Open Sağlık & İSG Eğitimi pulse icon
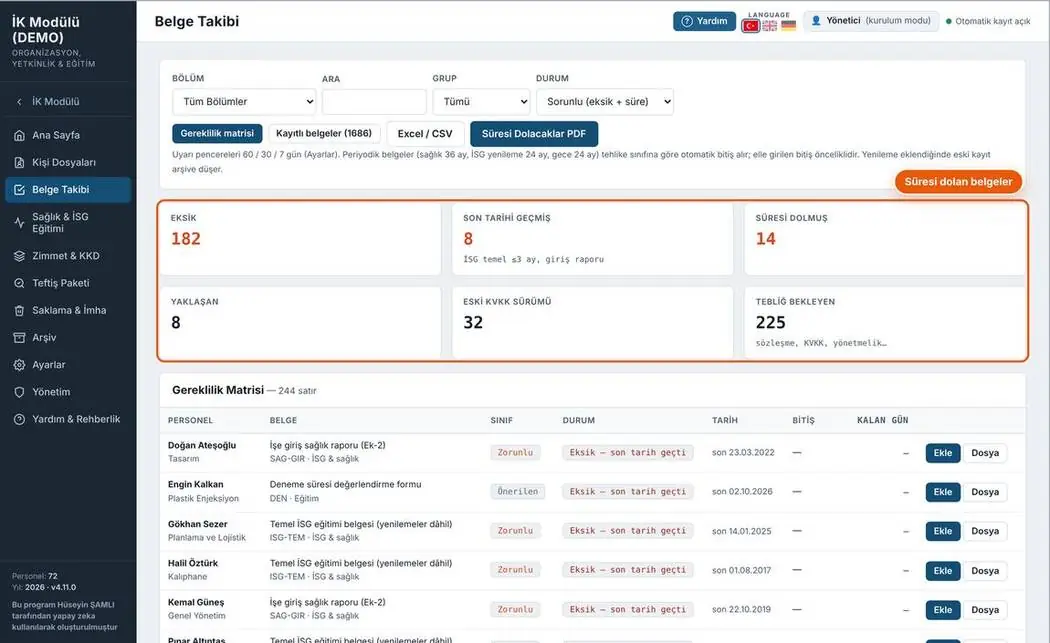This screenshot has width=1050, height=643. pyautogui.click(x=19, y=222)
